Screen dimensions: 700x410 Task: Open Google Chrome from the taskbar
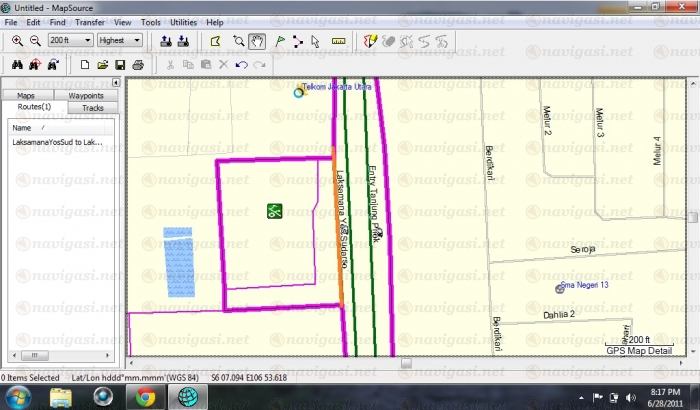tap(144, 397)
